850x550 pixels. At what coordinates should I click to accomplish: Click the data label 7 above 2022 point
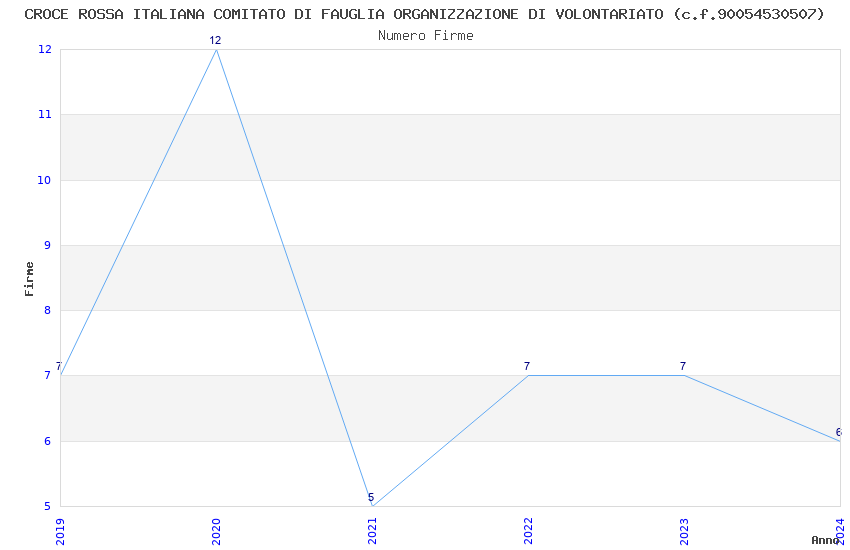[527, 366]
